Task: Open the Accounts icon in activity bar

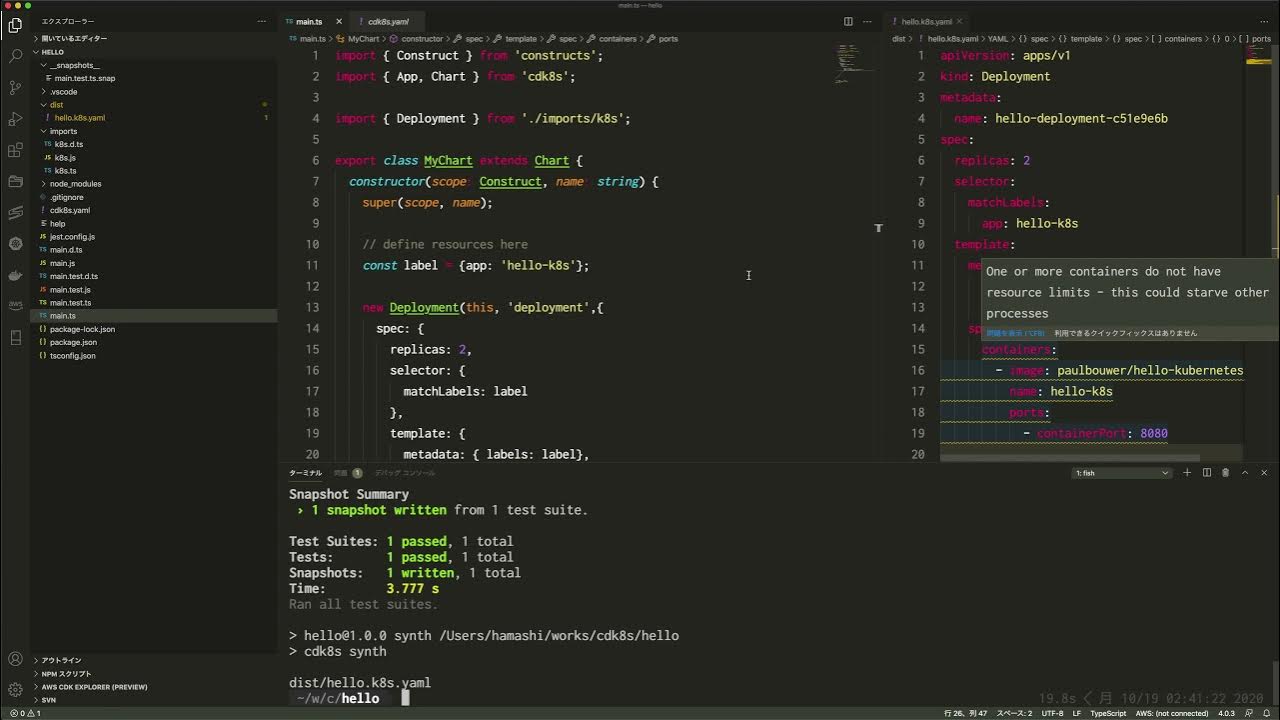Action: (15, 659)
